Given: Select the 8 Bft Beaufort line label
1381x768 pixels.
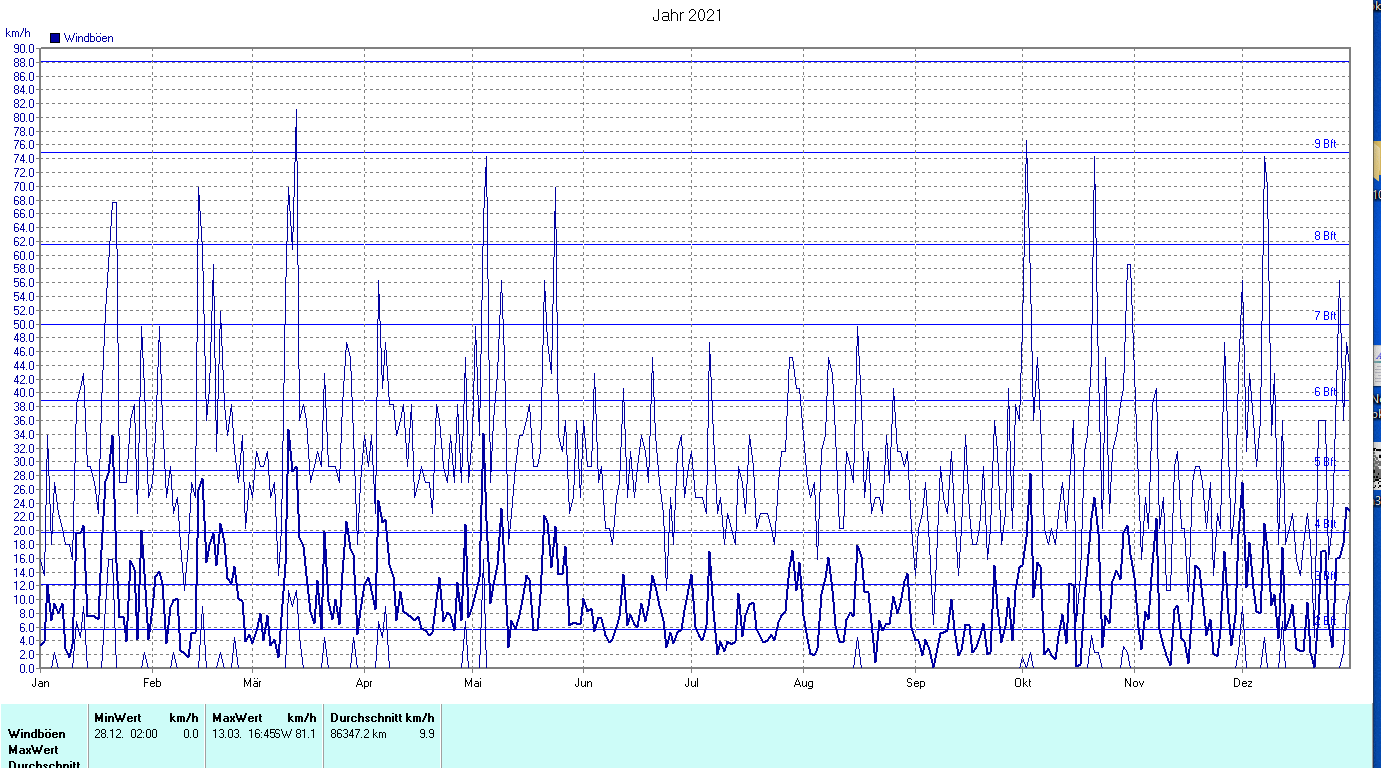Looking at the screenshot, I should pyautogui.click(x=1325, y=236).
